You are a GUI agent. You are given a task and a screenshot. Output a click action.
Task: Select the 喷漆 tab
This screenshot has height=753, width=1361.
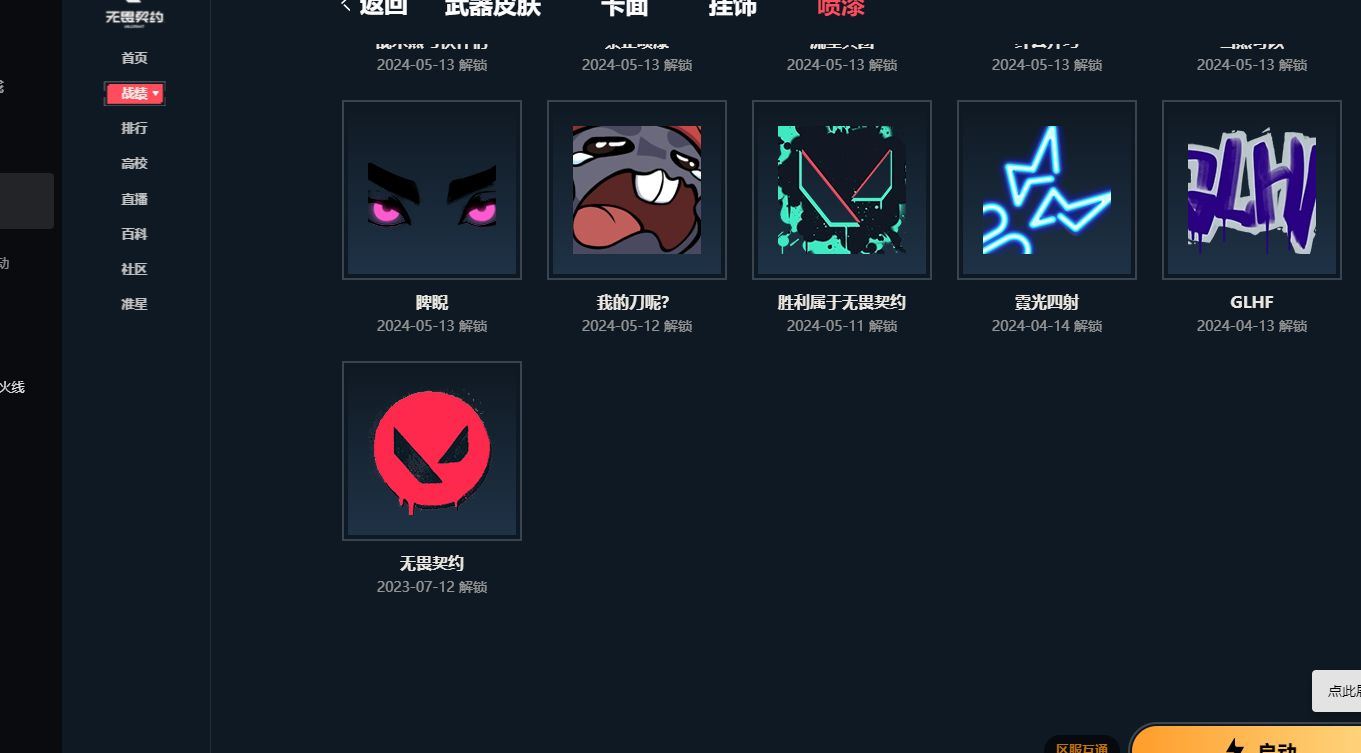tap(841, 8)
